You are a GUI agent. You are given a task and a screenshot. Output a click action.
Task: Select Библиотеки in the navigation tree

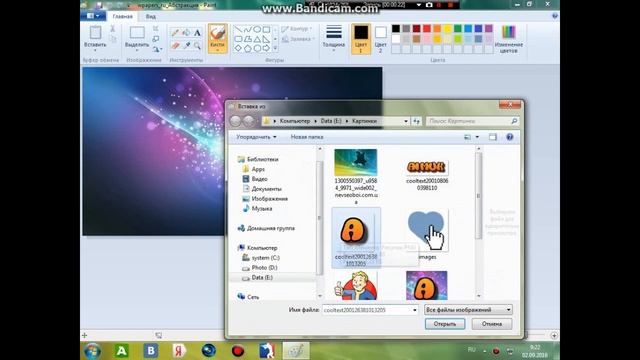(258, 159)
